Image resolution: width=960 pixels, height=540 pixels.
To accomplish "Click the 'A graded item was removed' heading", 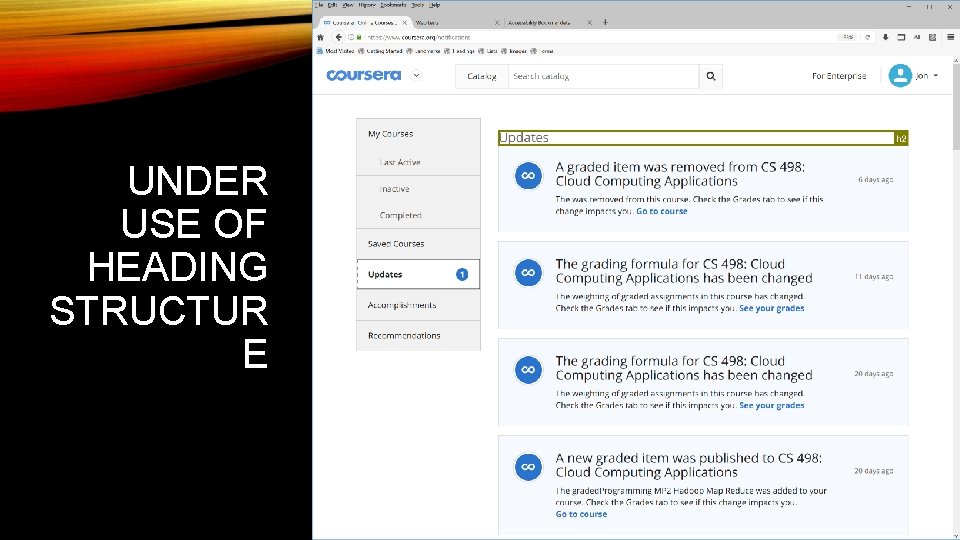I will (680, 174).
